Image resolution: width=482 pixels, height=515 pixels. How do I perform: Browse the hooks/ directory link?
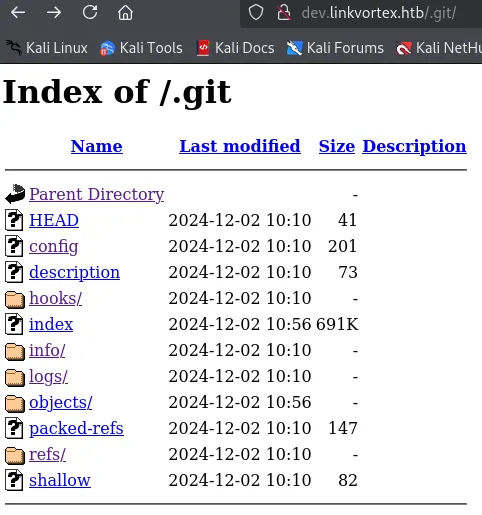pos(55,298)
